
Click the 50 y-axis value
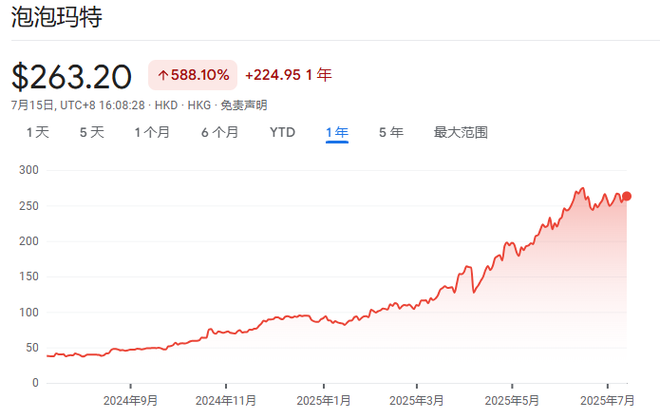32,348
